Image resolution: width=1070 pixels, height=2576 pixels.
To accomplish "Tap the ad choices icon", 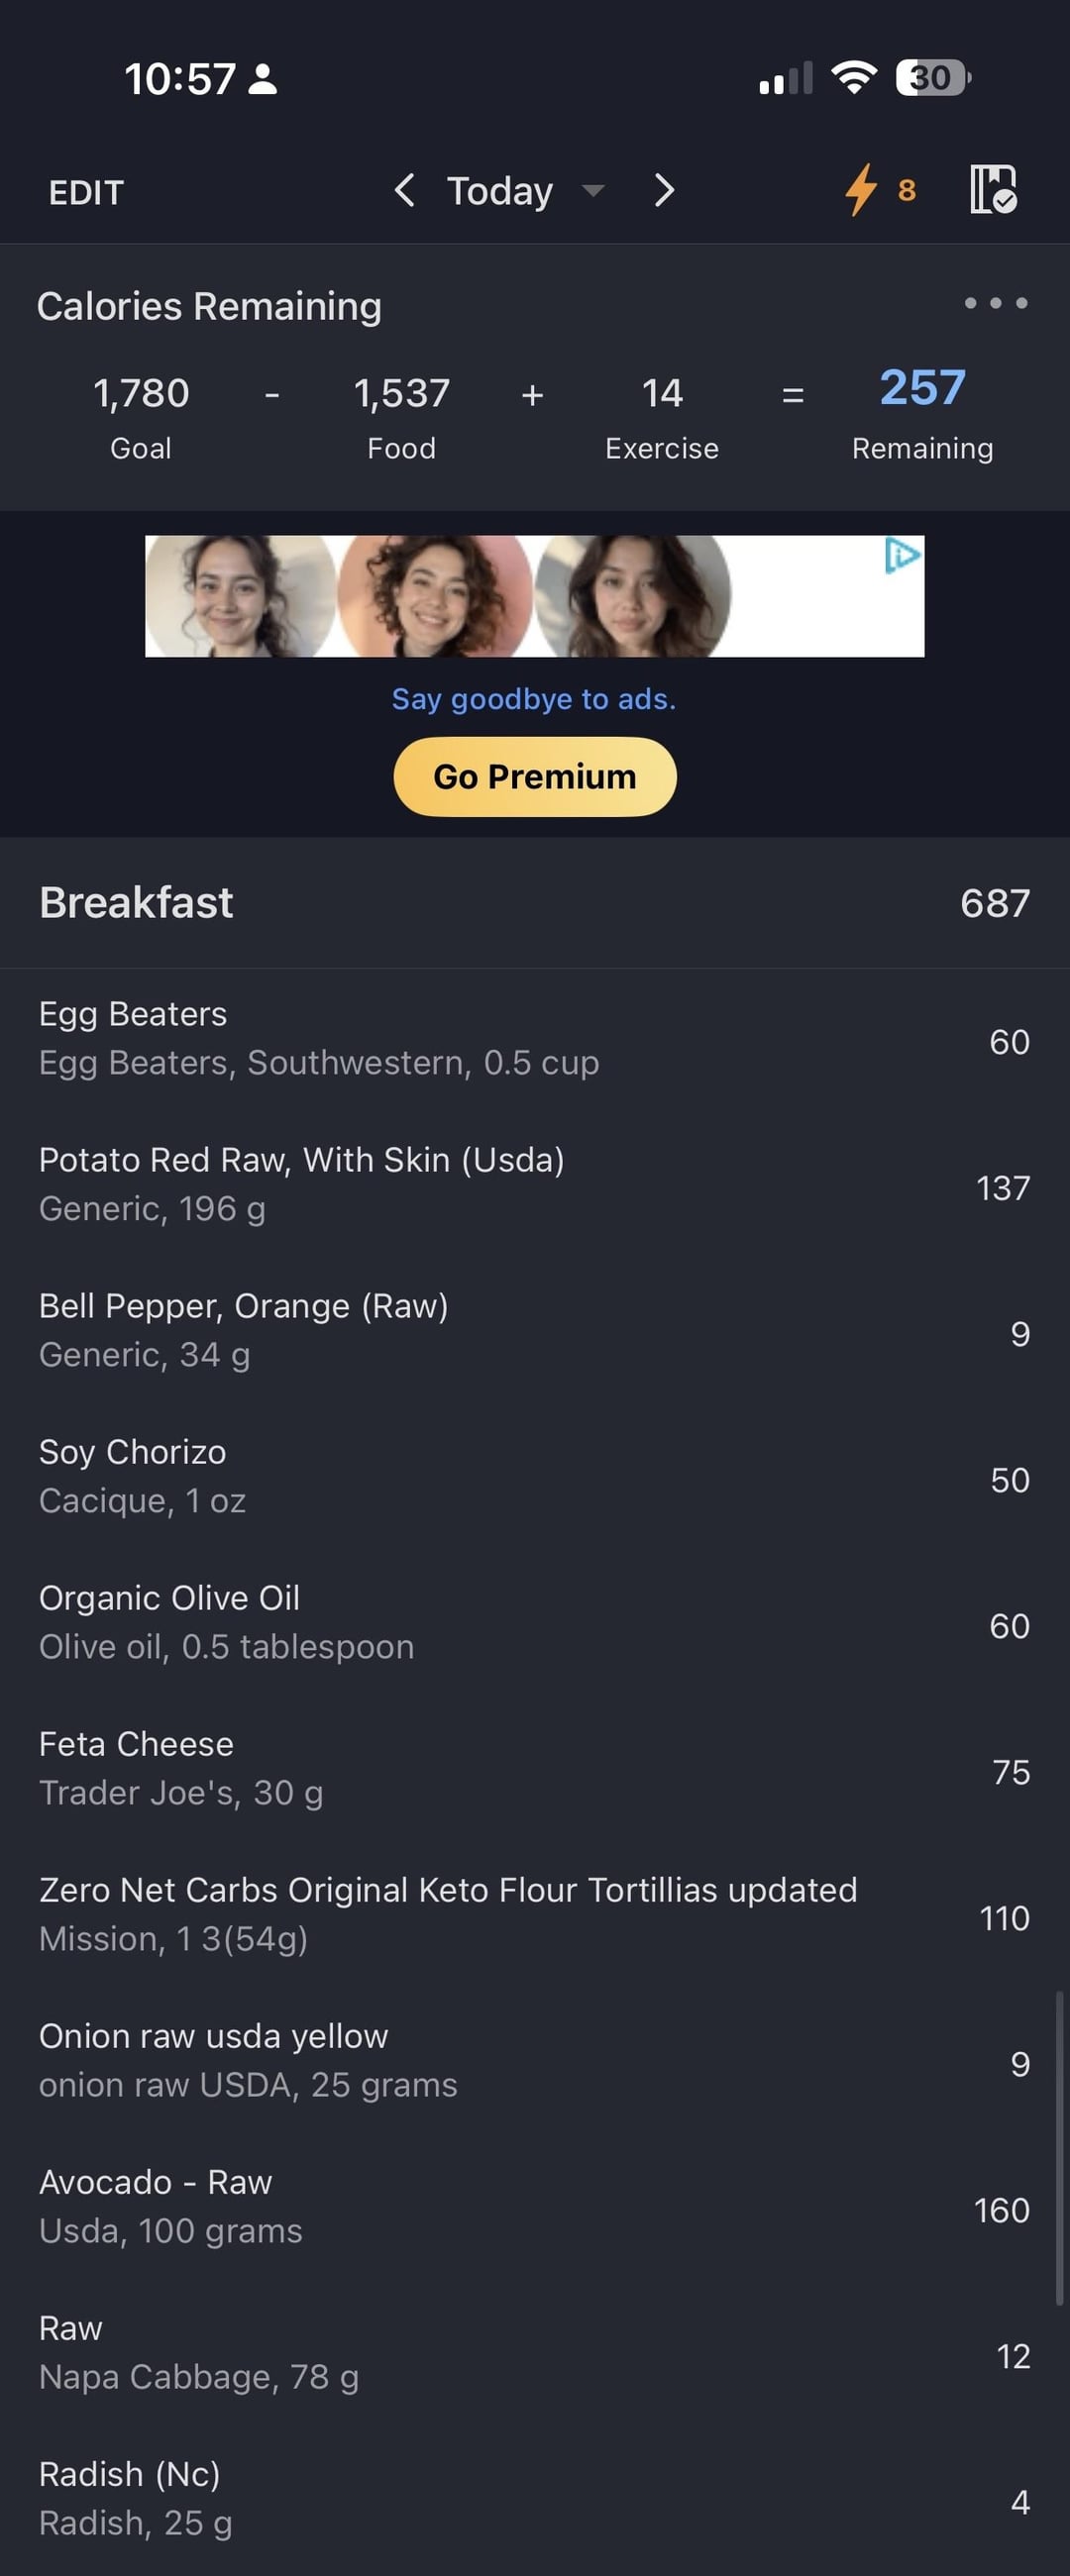I will (x=902, y=556).
